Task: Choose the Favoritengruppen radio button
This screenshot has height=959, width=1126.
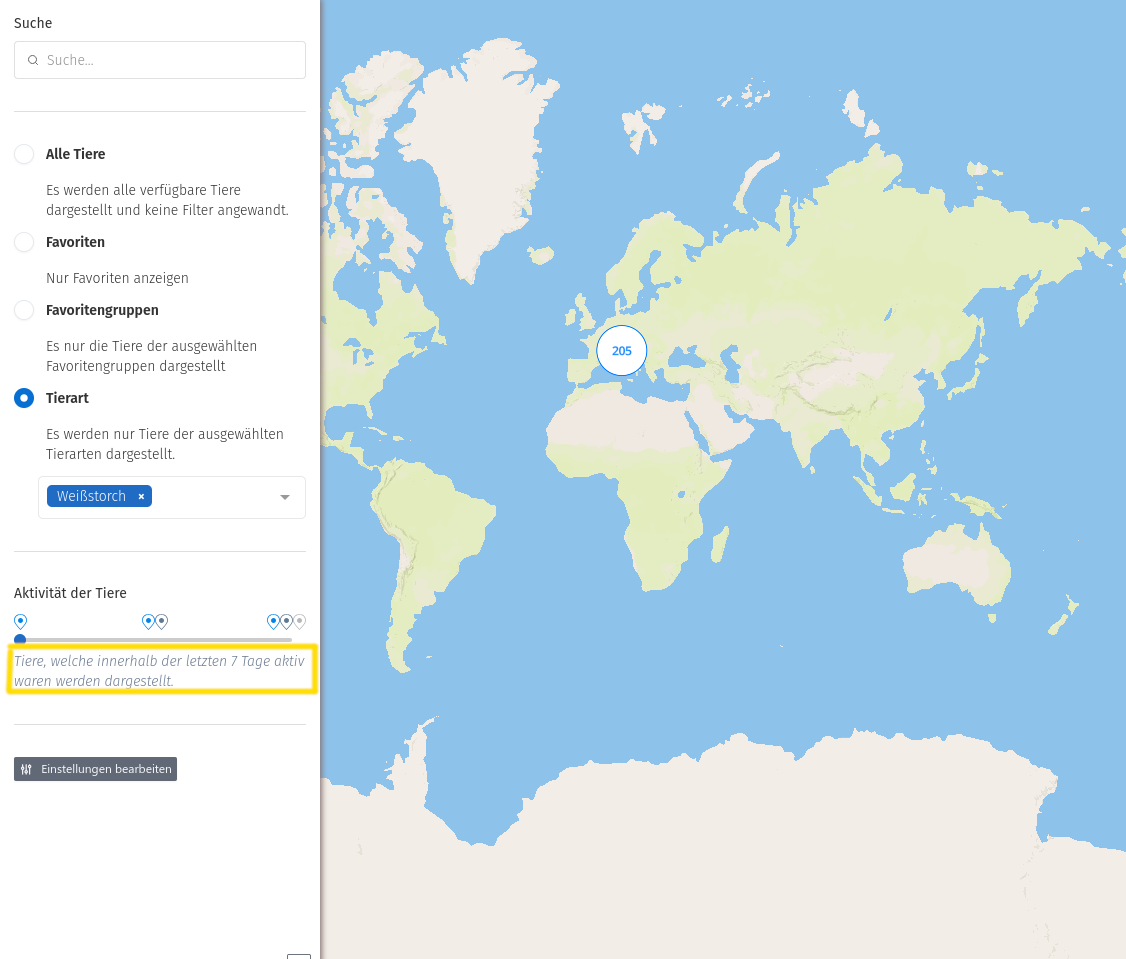Action: pos(24,310)
